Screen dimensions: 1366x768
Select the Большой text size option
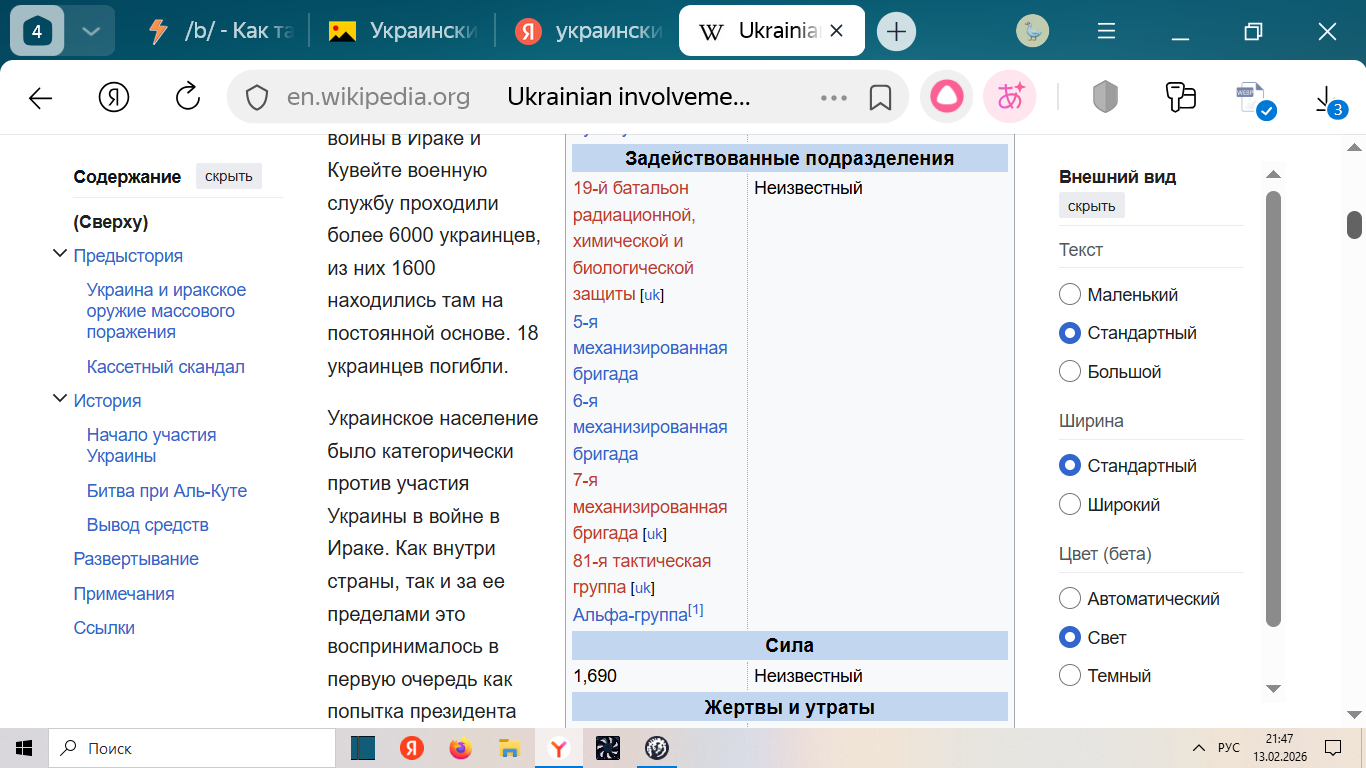[x=1070, y=372]
